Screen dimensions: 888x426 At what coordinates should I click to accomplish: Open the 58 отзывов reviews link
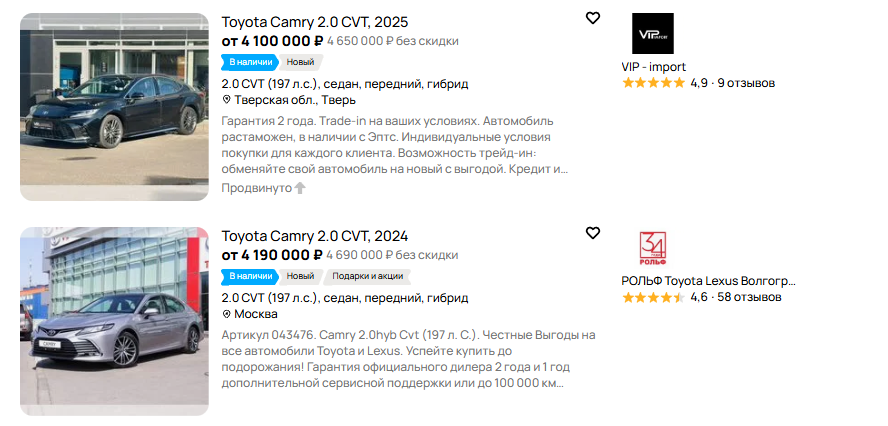tap(749, 297)
